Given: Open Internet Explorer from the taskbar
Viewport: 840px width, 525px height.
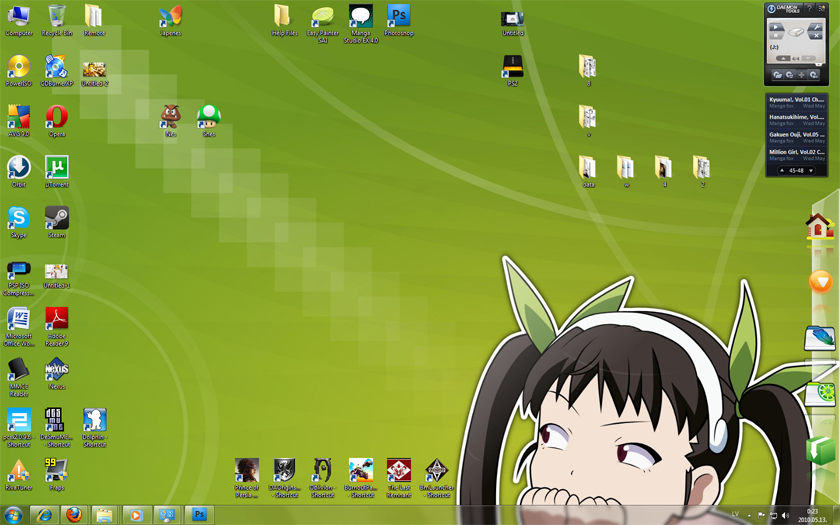Looking at the screenshot, I should (44, 515).
